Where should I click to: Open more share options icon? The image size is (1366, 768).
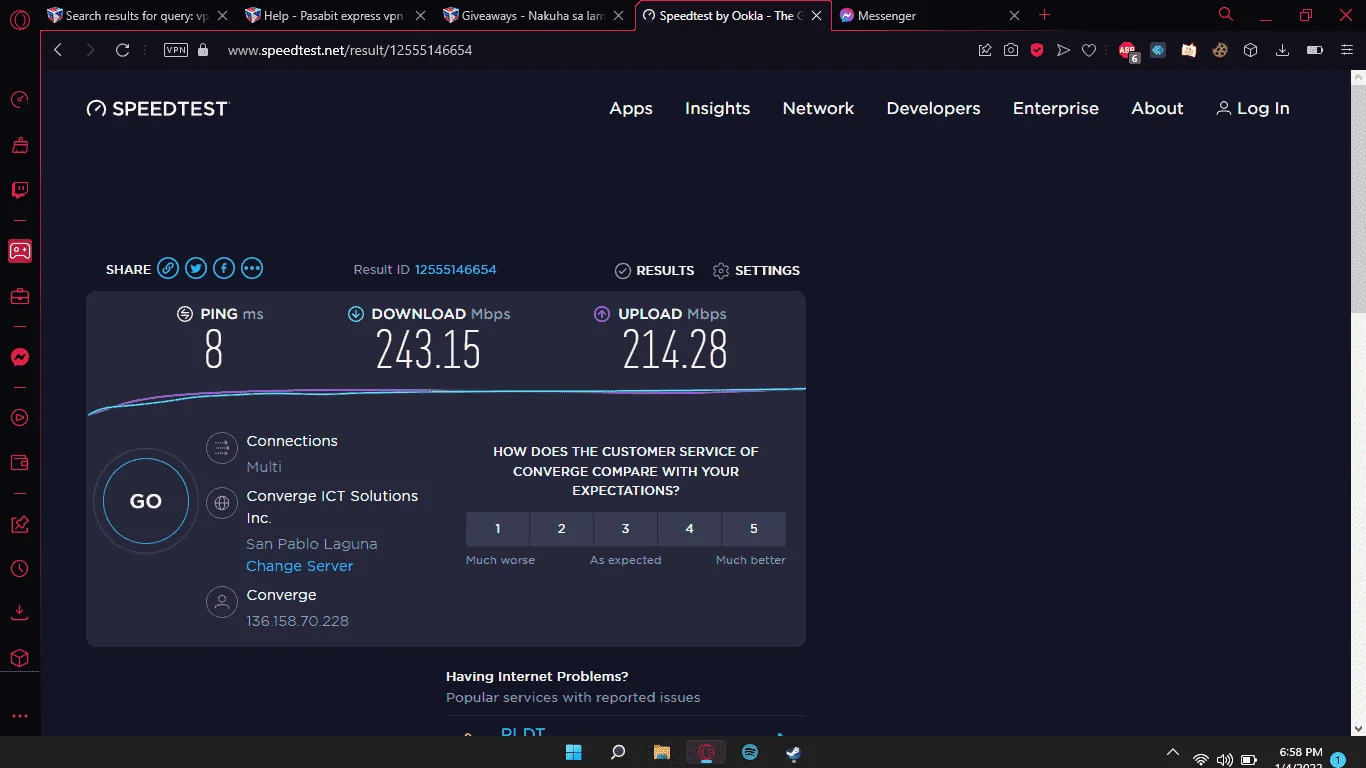tap(252, 268)
